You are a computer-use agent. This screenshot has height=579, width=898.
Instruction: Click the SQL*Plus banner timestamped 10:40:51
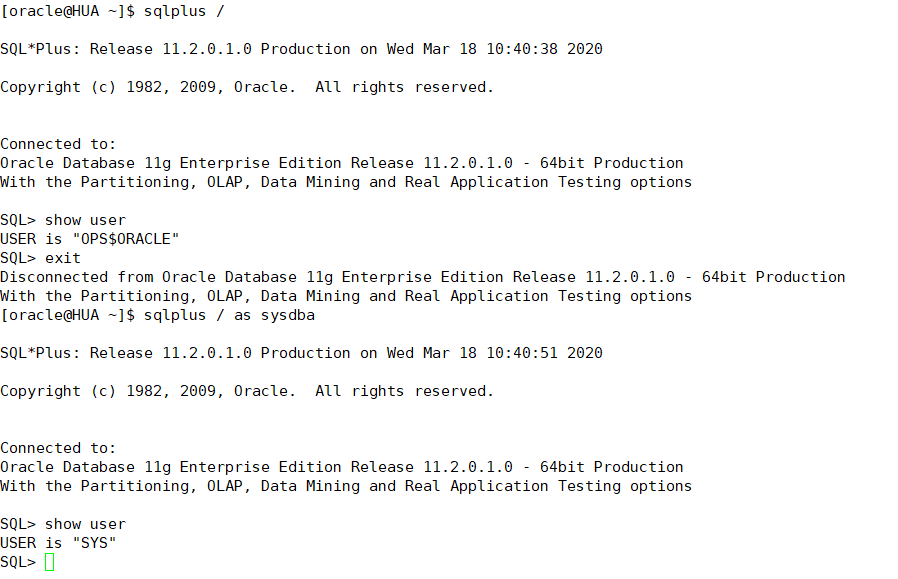point(301,353)
